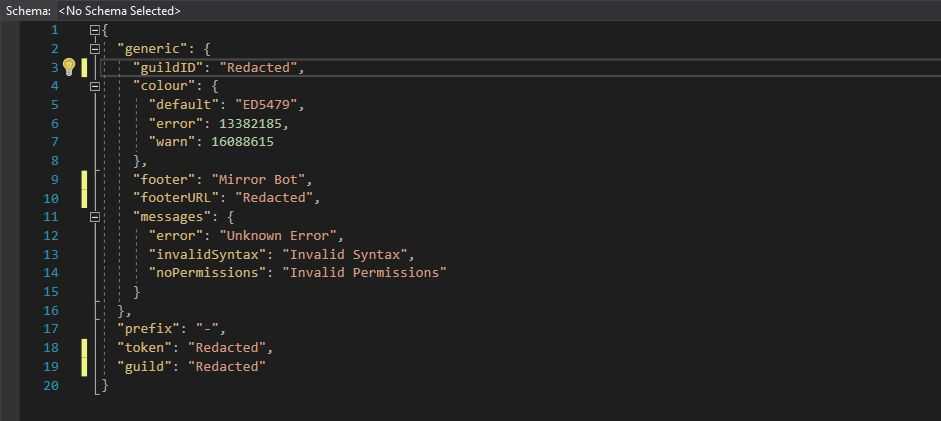This screenshot has width=941, height=421.
Task: Select the "ED5479" default colour value
Action: [266, 104]
